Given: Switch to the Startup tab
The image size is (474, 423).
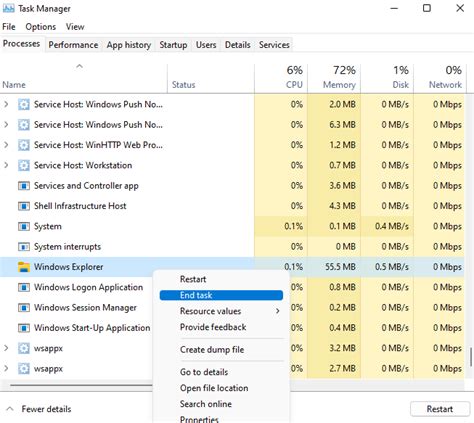Looking at the screenshot, I should [x=173, y=45].
